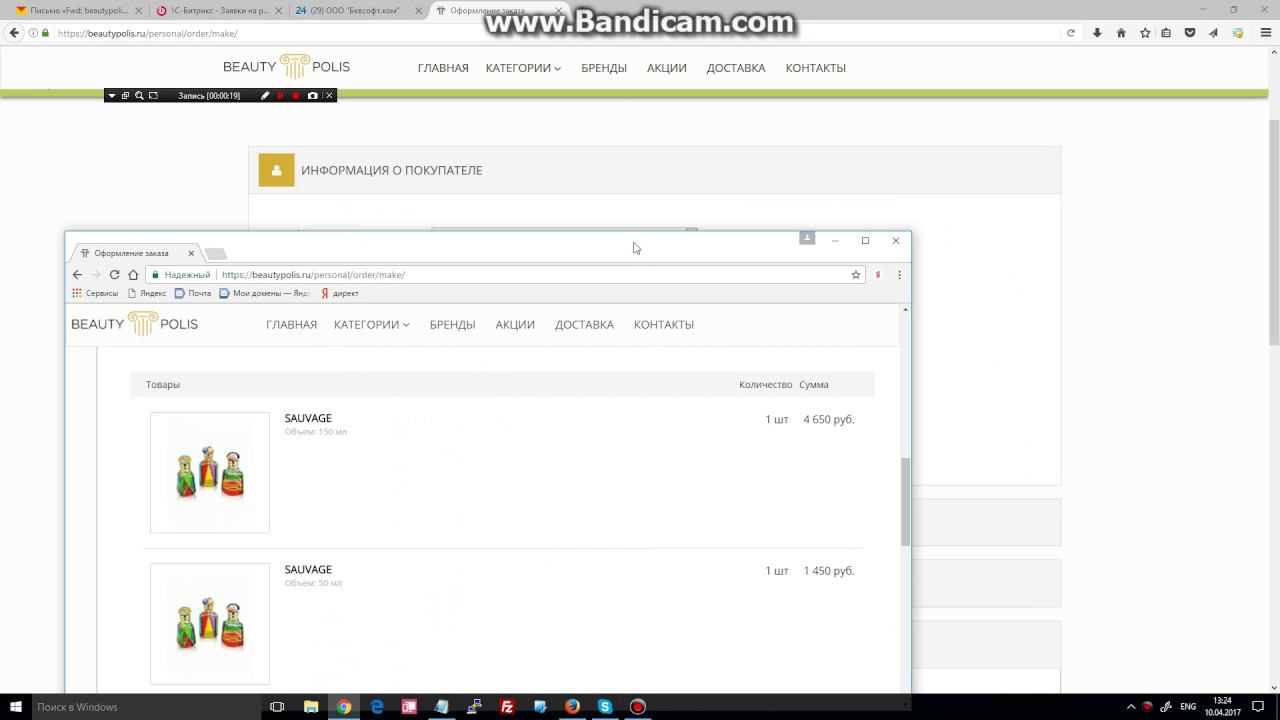Screen dimensions: 1280x720
Task: Open КОНТАКТЫ in the Firefox page
Action: point(815,68)
